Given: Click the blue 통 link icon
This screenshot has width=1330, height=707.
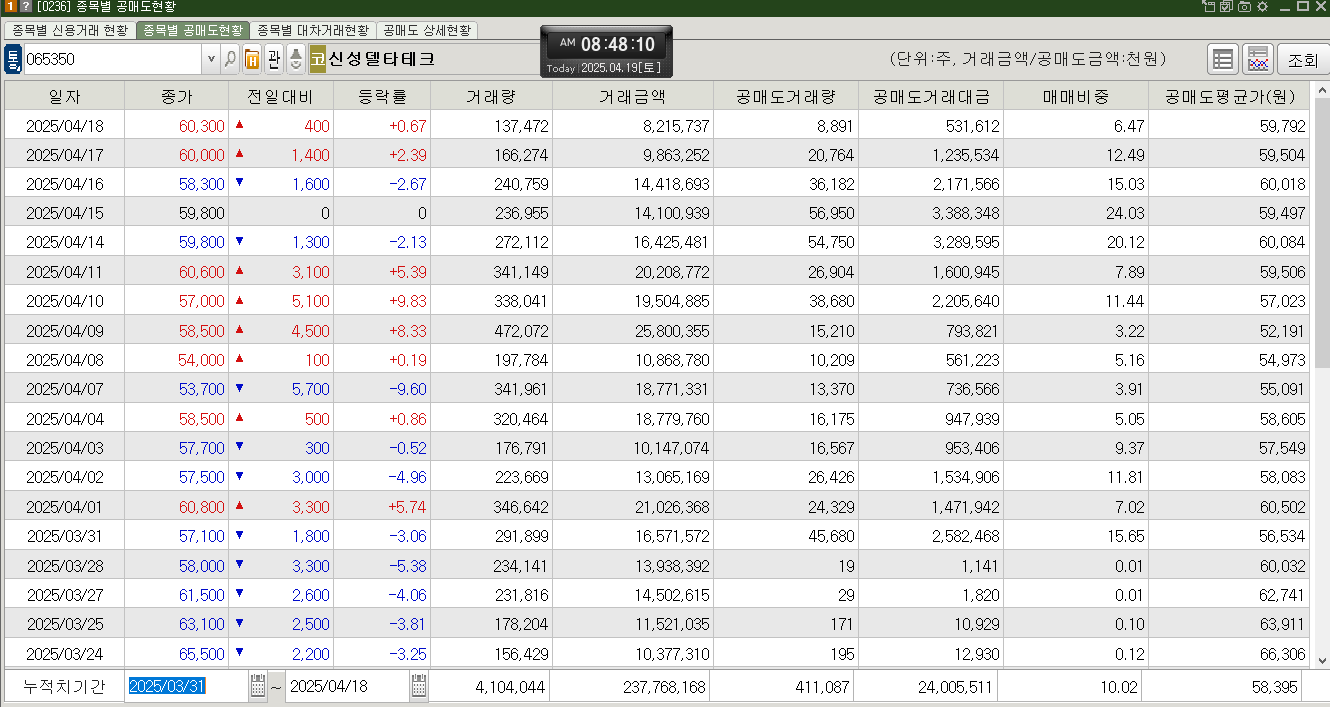Looking at the screenshot, I should point(13,59).
